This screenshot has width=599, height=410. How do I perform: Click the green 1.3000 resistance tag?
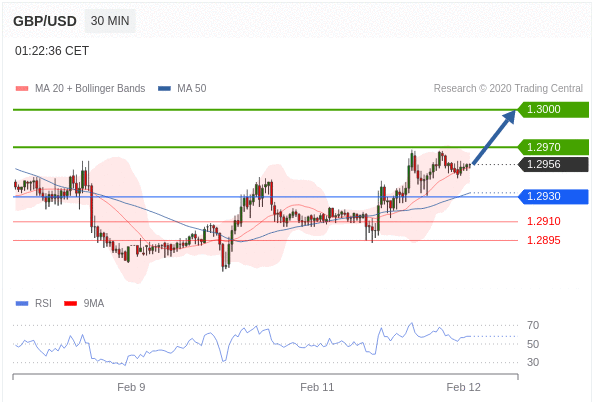click(553, 110)
